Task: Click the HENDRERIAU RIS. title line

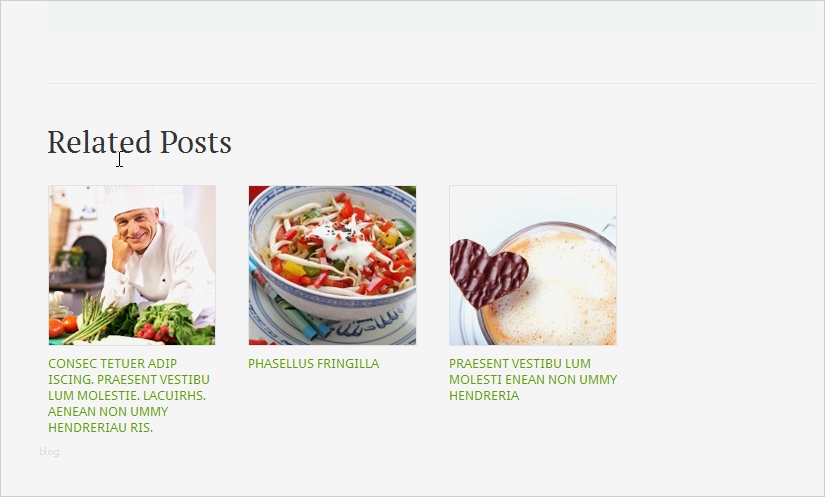Action: [100, 427]
